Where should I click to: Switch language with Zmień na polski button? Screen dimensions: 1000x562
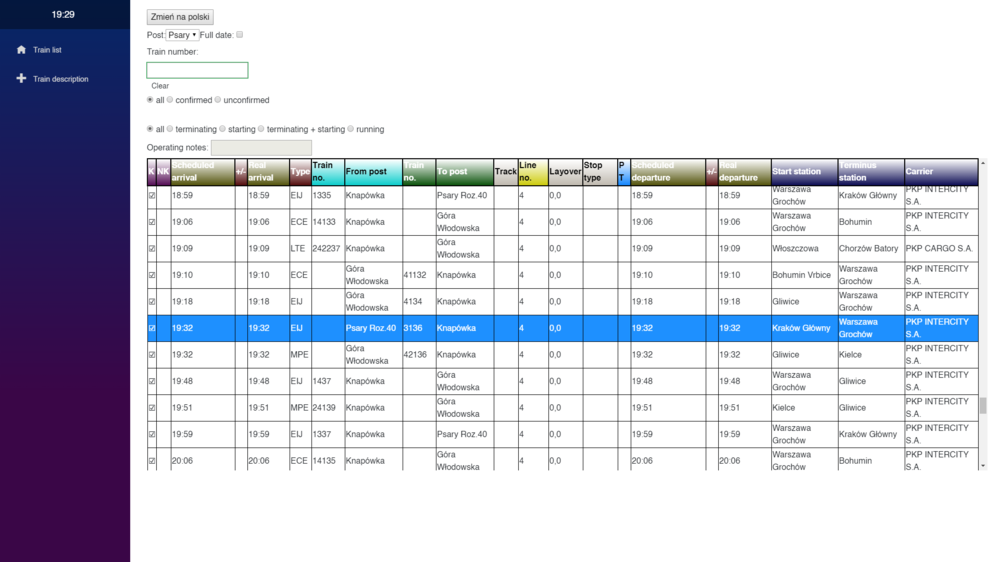[180, 17]
